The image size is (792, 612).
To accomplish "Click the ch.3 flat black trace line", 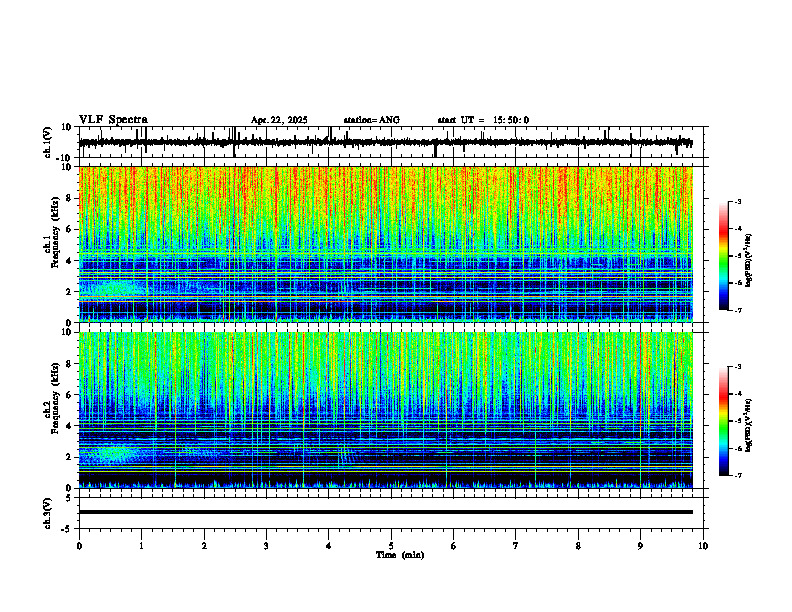I will coord(386,512).
